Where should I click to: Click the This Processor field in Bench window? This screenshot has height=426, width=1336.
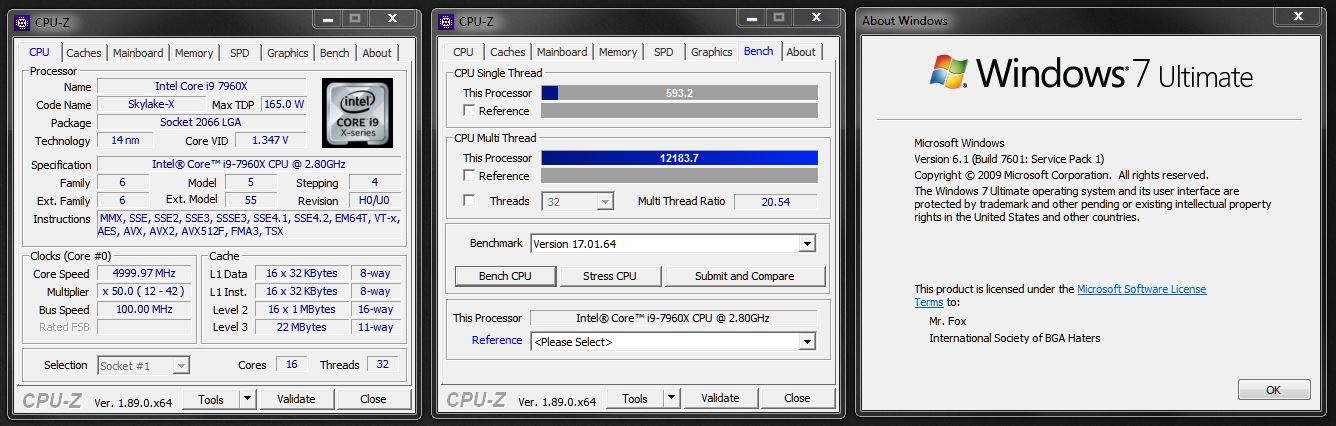pyautogui.click(x=673, y=318)
